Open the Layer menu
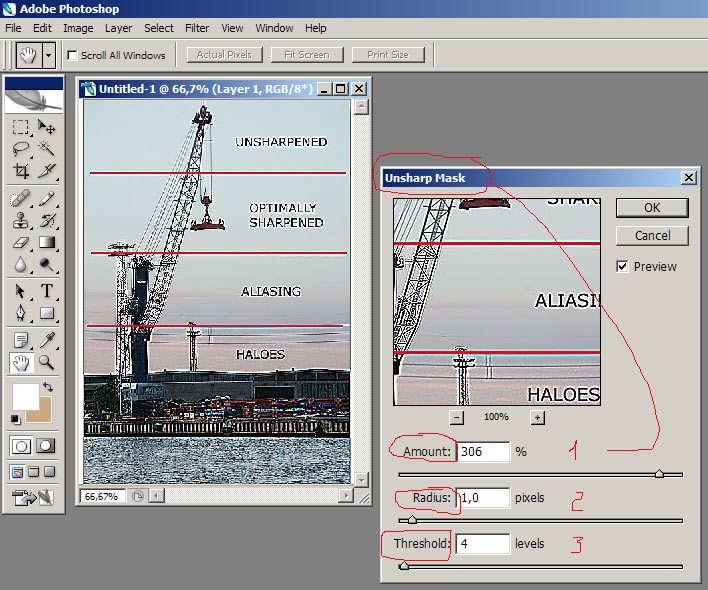The width and height of the screenshot is (708, 590). [x=118, y=28]
